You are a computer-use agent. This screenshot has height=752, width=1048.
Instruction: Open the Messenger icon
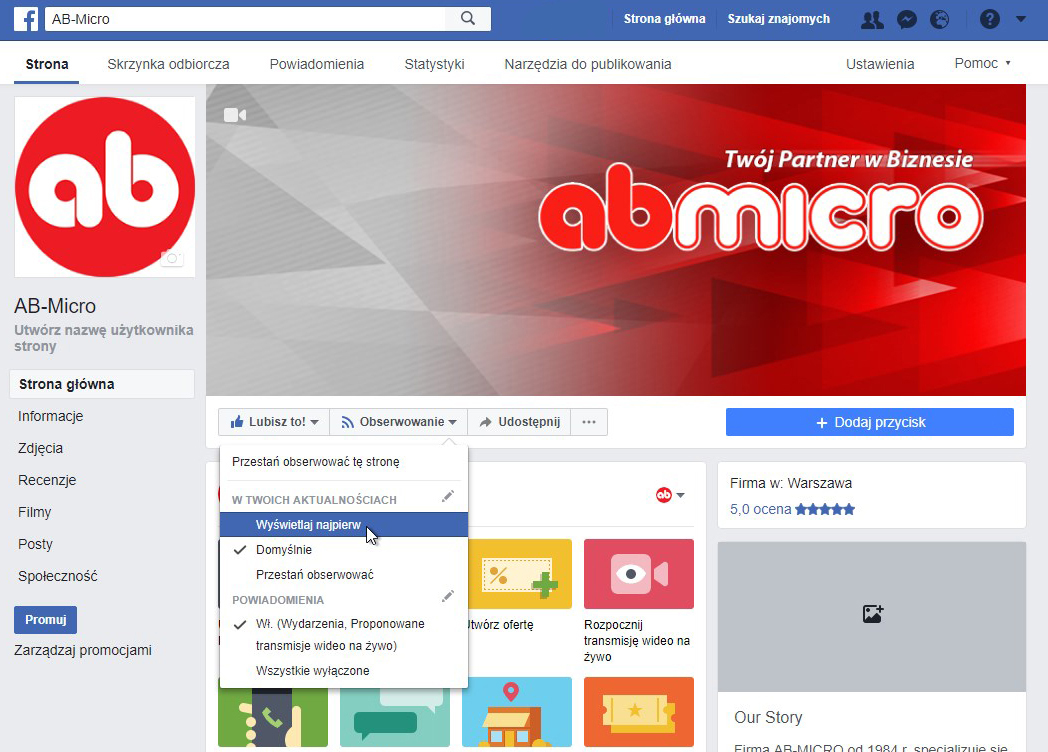[x=906, y=19]
